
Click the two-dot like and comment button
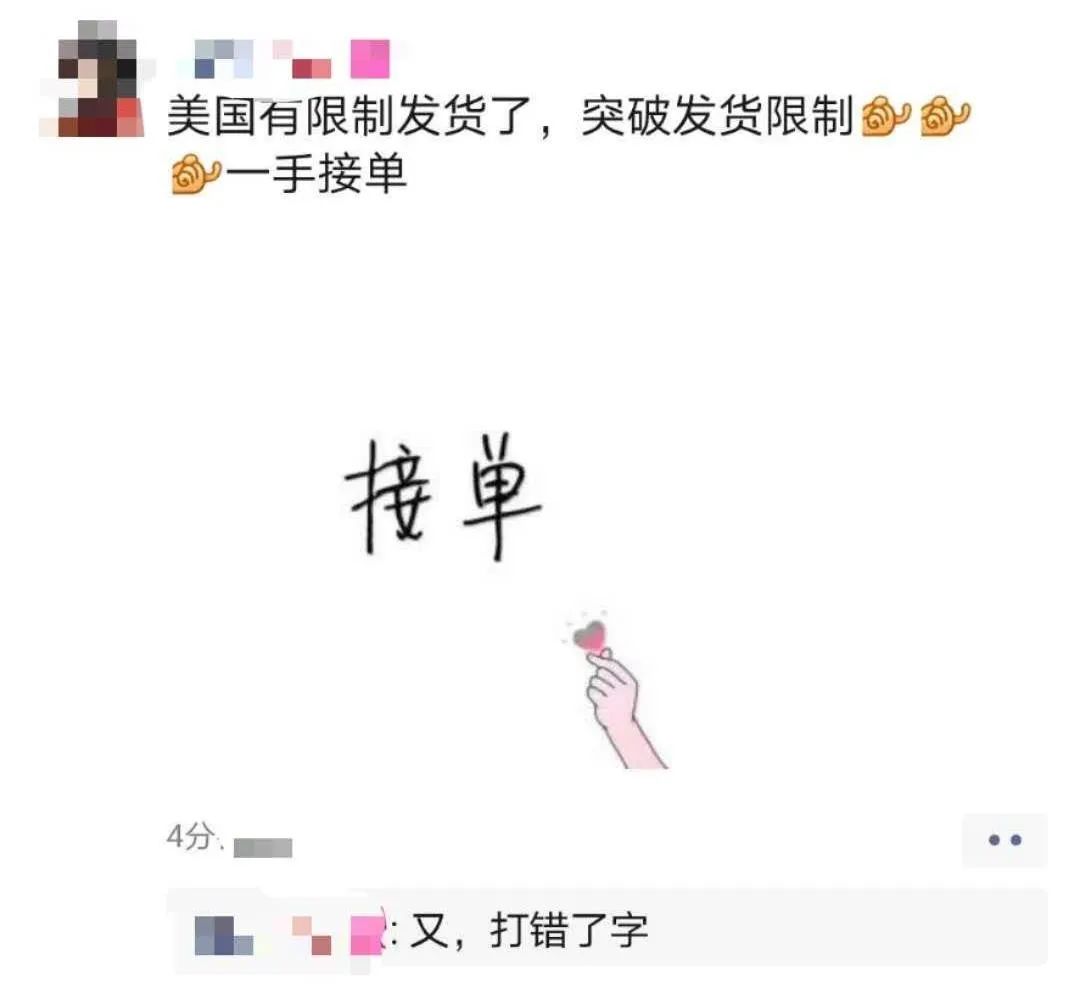pyautogui.click(x=1005, y=840)
